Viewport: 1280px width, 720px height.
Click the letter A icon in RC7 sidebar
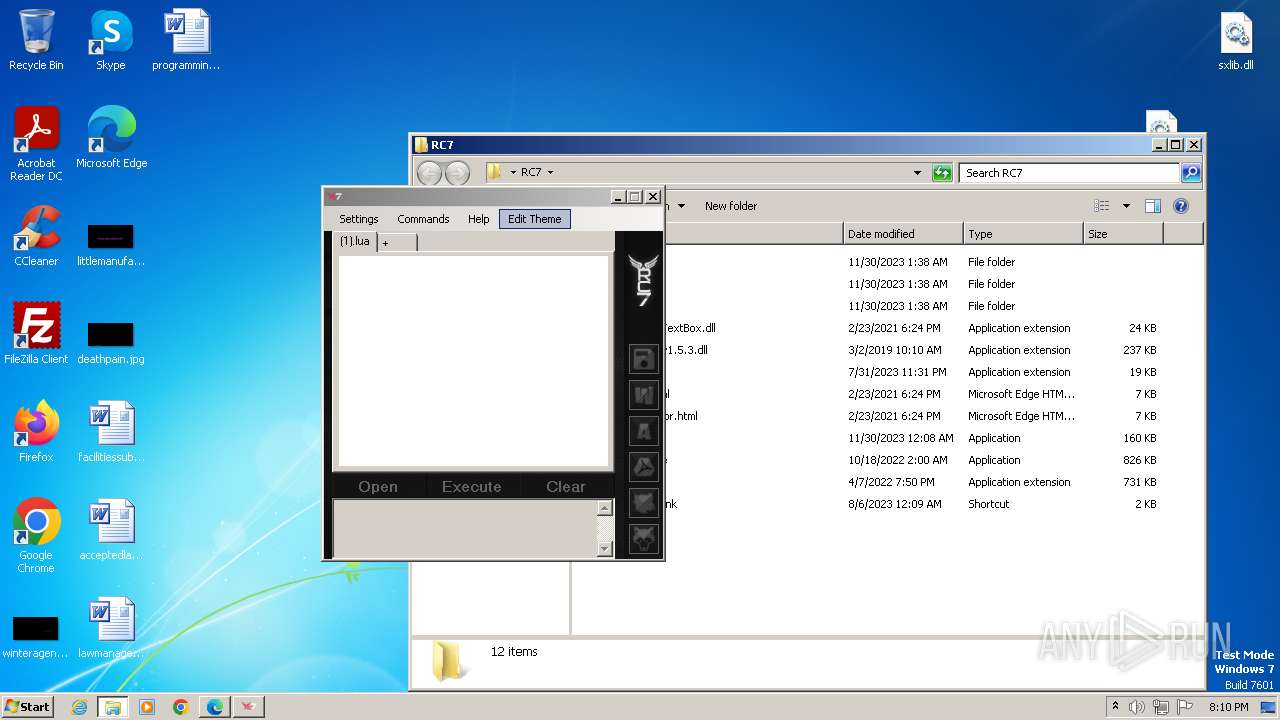click(x=643, y=431)
